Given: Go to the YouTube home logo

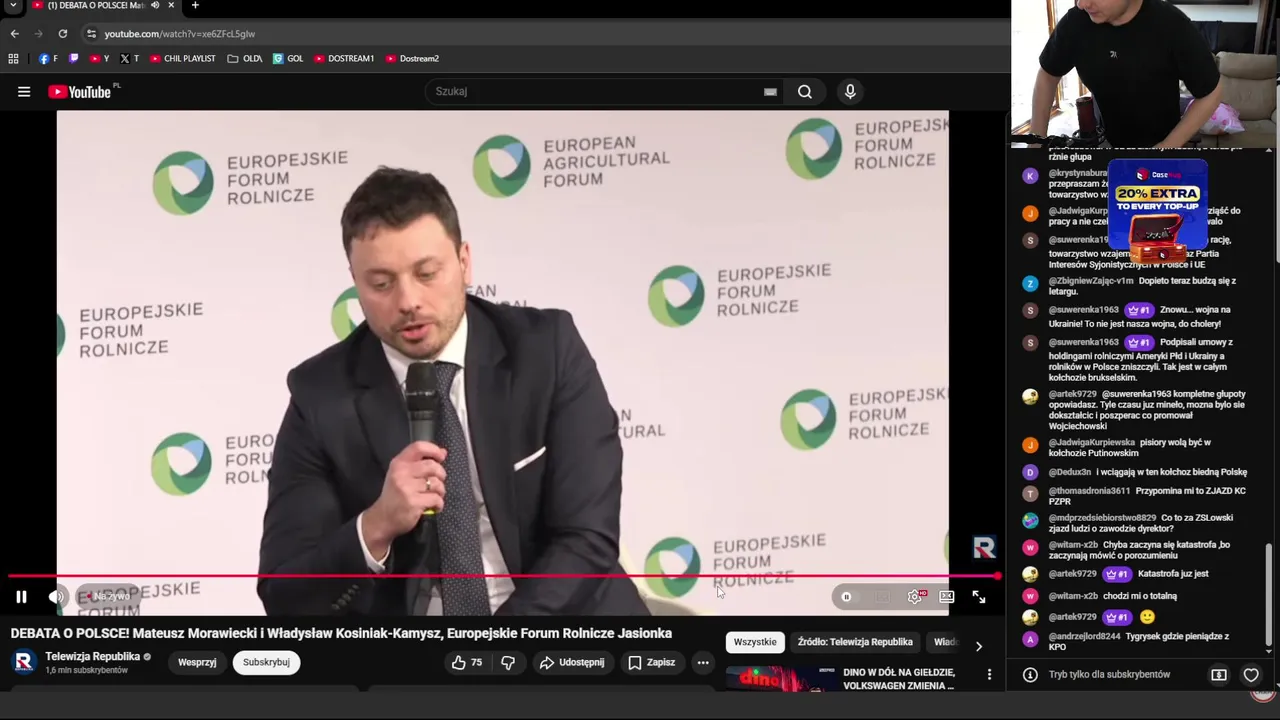Looking at the screenshot, I should pyautogui.click(x=79, y=92).
